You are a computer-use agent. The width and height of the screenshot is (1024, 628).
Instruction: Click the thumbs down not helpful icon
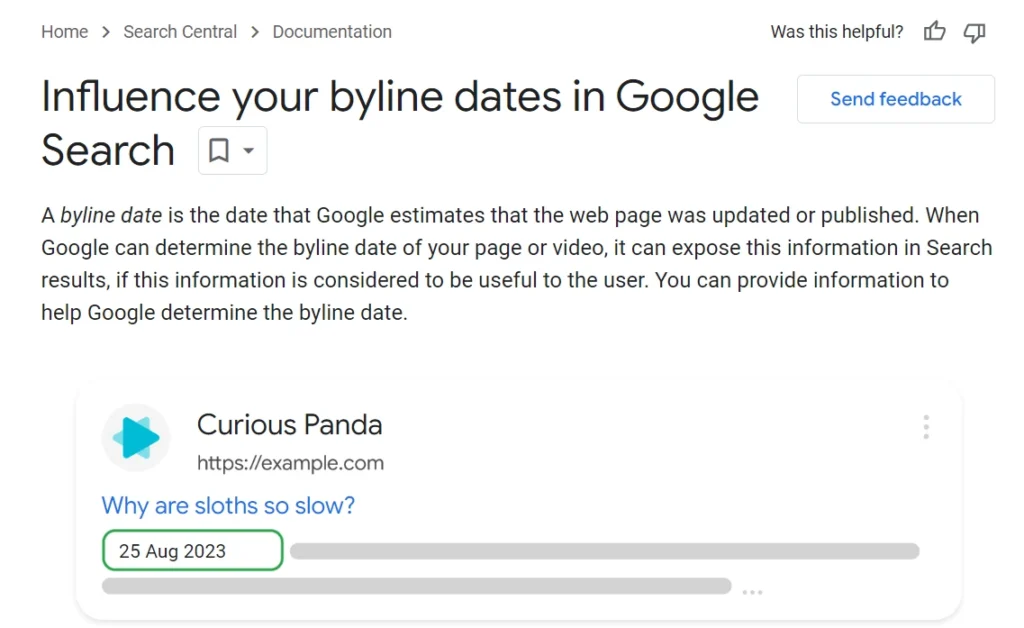tap(974, 32)
